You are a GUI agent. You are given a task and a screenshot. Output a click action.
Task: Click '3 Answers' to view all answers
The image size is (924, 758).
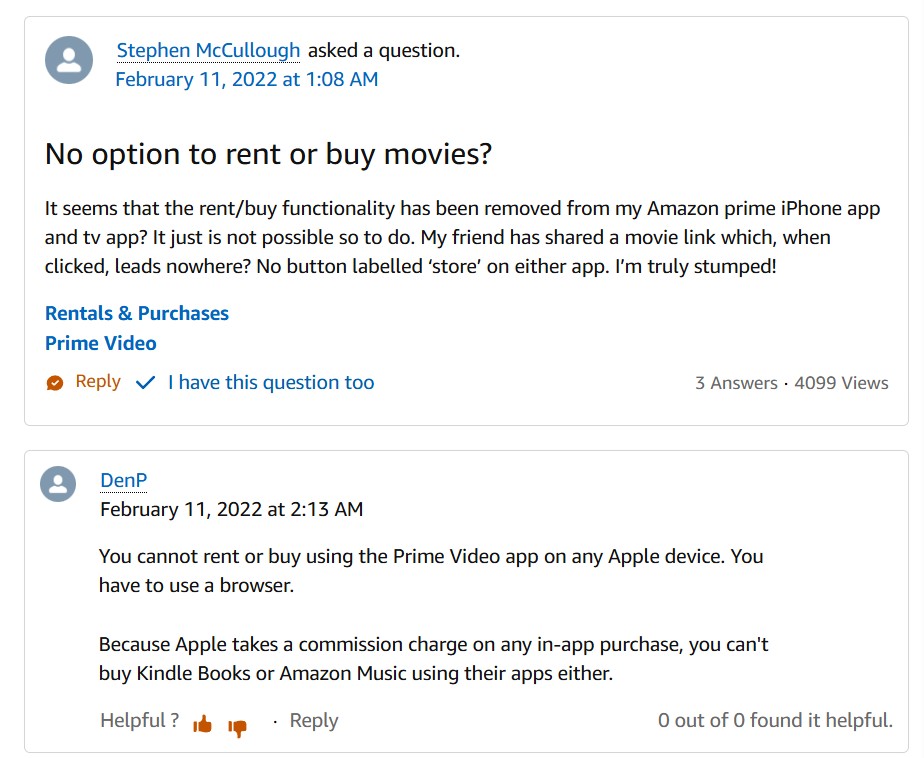pyautogui.click(x=737, y=382)
